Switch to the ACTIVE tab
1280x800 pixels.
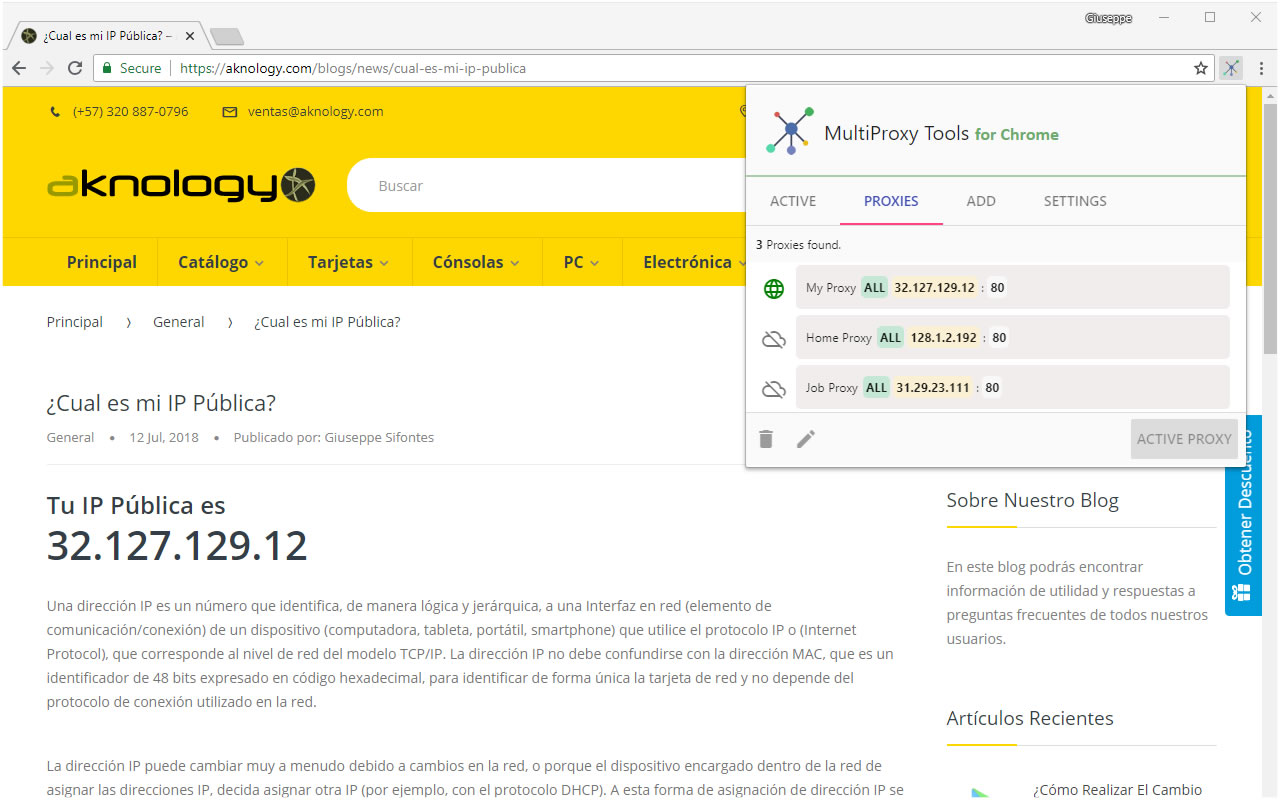coord(793,201)
